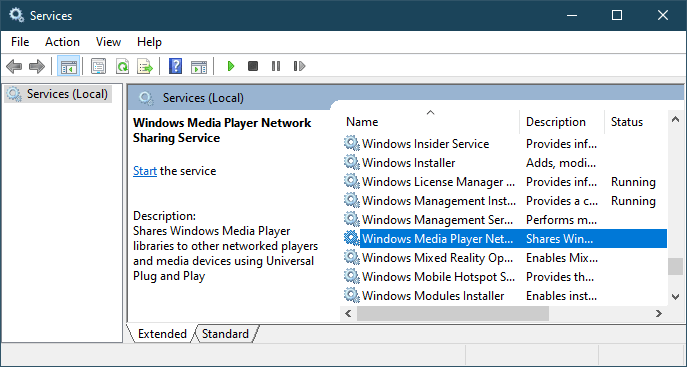
Task: Click gear icon of Windows Installer row
Action: pyautogui.click(x=351, y=162)
